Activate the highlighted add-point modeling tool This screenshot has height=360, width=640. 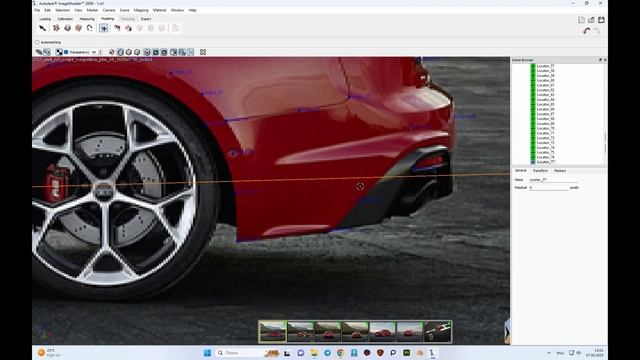104,28
